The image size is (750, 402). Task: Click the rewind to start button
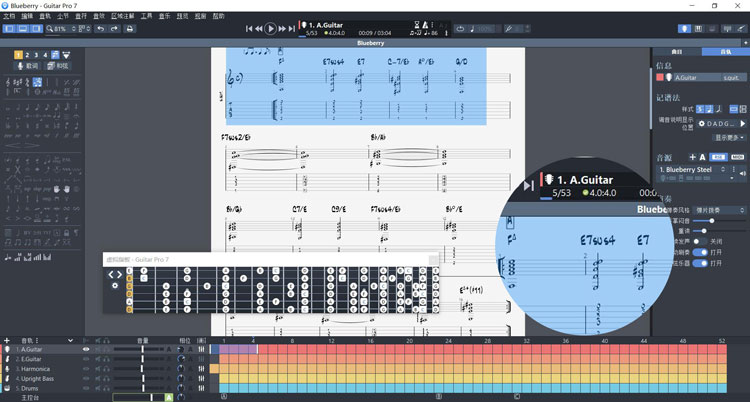click(x=248, y=29)
